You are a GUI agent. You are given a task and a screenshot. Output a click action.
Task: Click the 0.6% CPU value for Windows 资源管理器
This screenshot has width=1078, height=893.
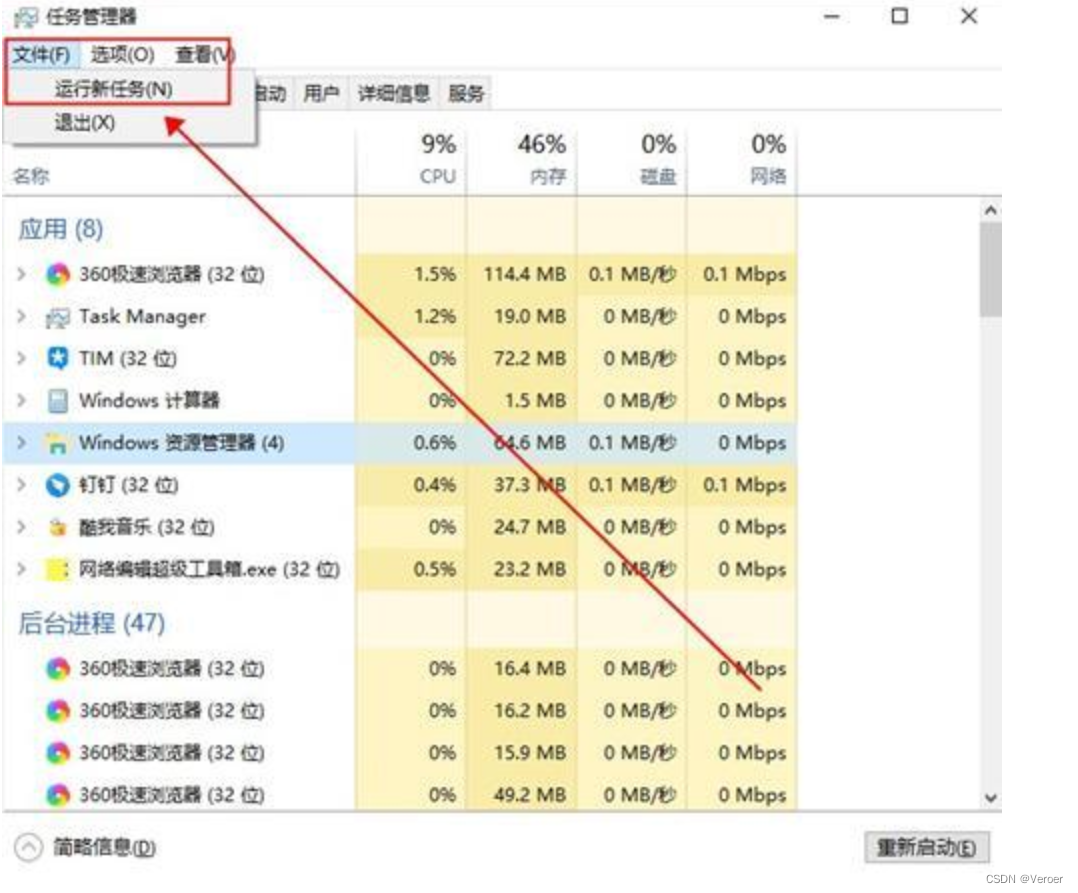point(434,443)
